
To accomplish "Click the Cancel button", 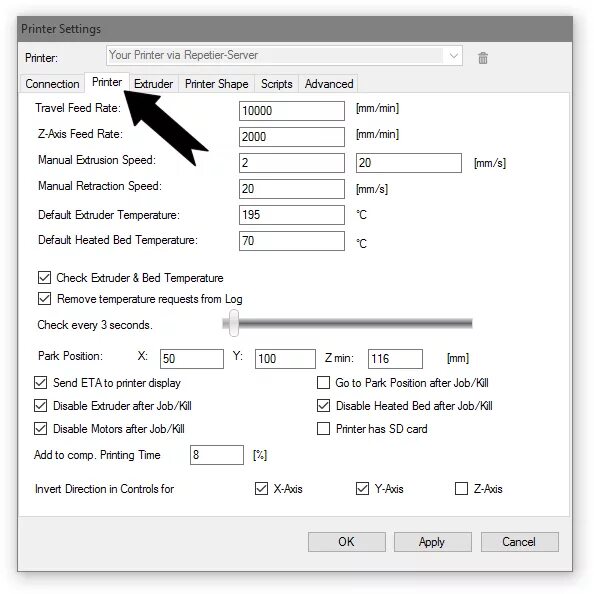I will click(519, 542).
